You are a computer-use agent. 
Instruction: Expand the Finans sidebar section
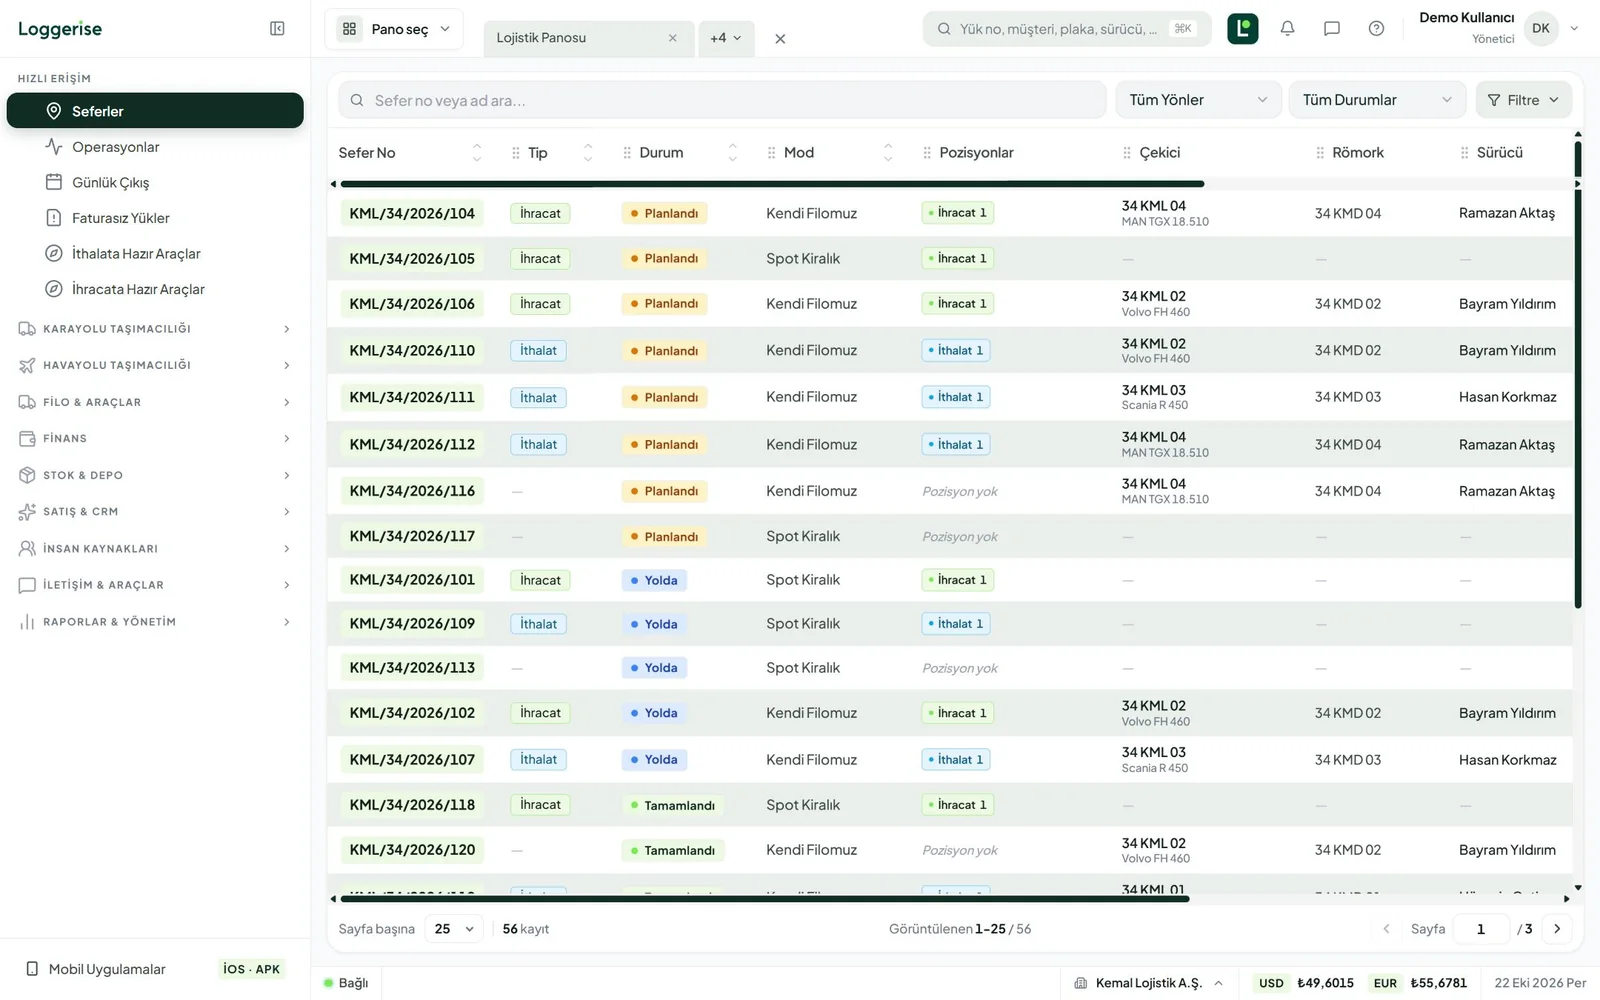click(x=155, y=438)
